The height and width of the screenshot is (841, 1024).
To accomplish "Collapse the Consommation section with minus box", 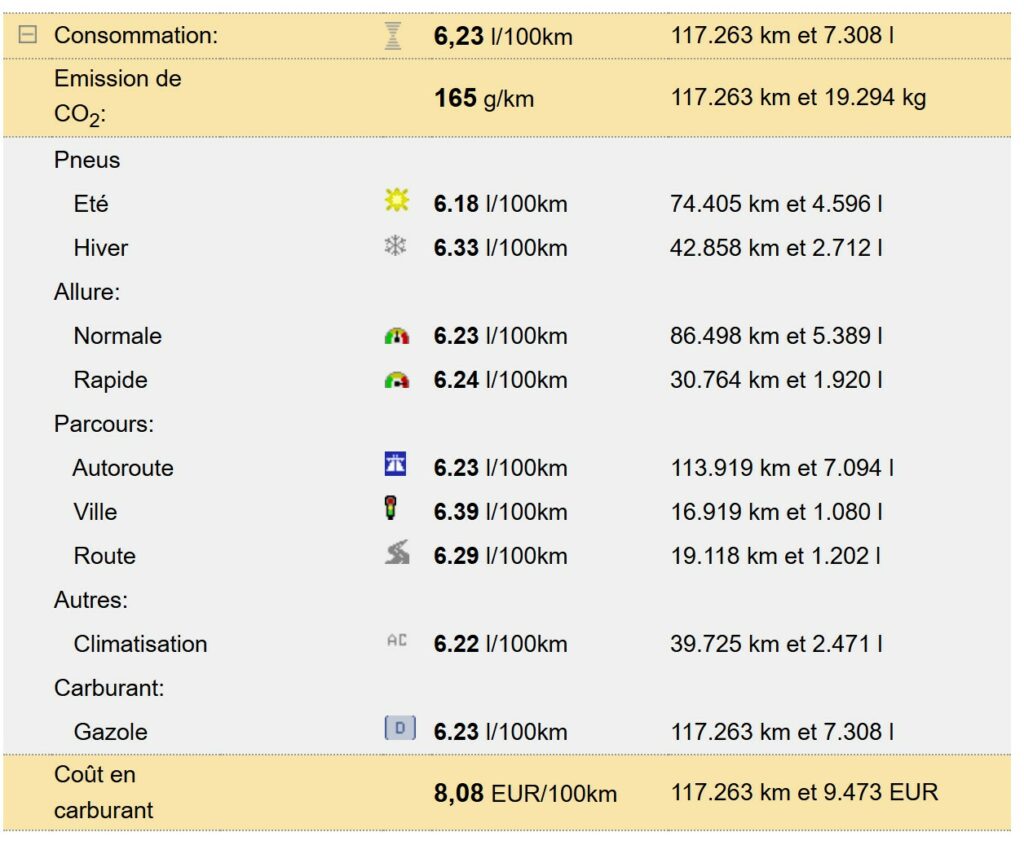I will [x=28, y=35].
